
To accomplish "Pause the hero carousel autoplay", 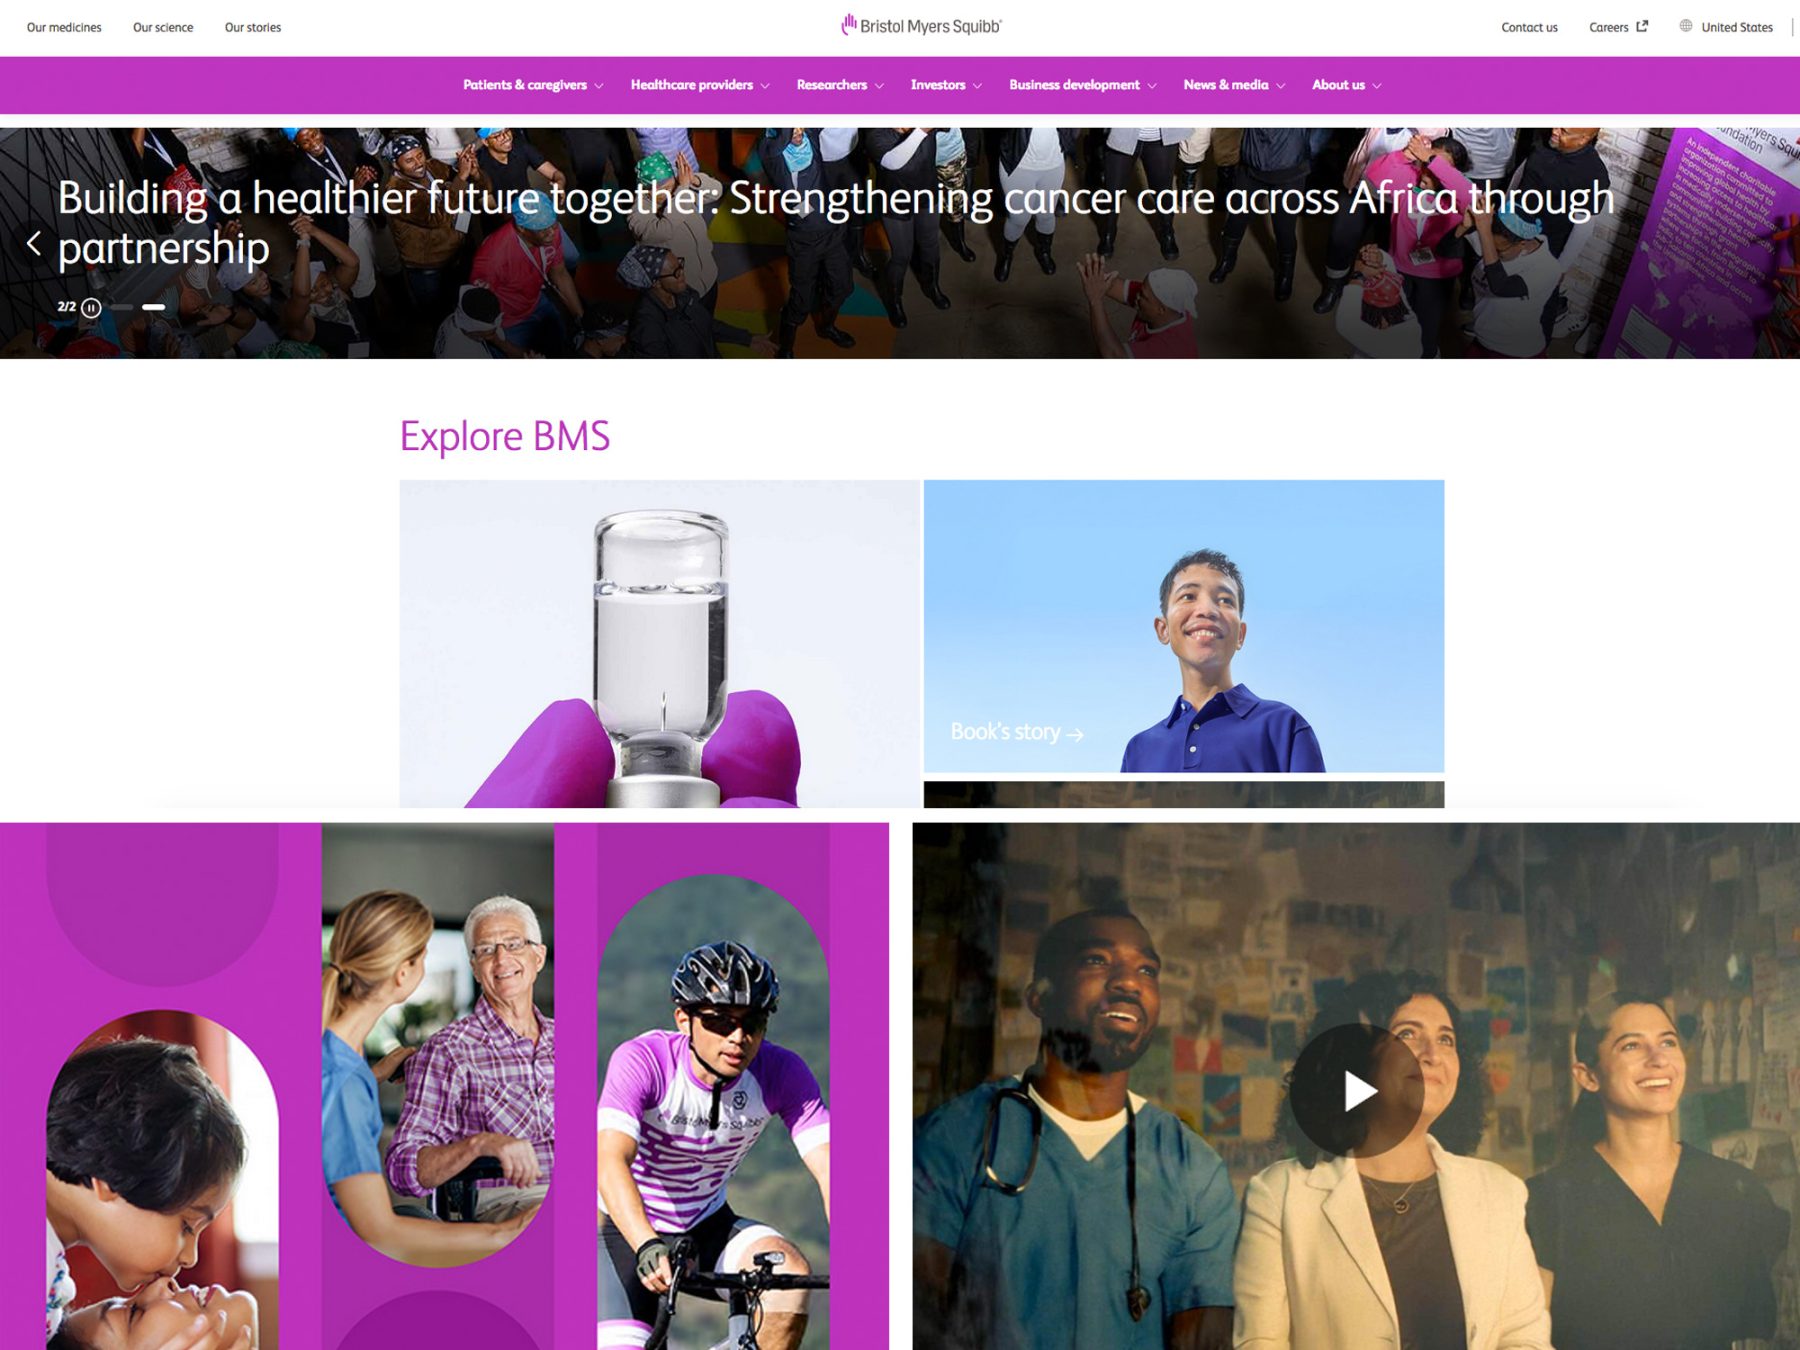I will [x=91, y=307].
